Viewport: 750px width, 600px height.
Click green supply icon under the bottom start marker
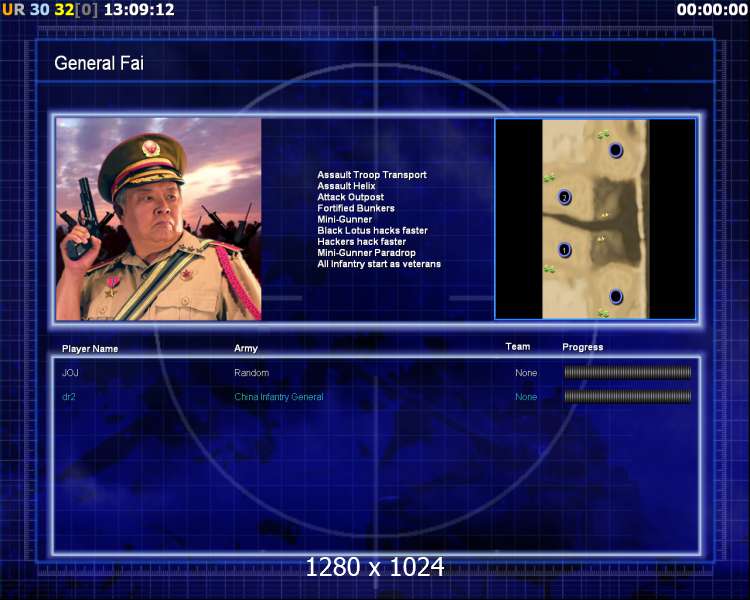coord(604,313)
